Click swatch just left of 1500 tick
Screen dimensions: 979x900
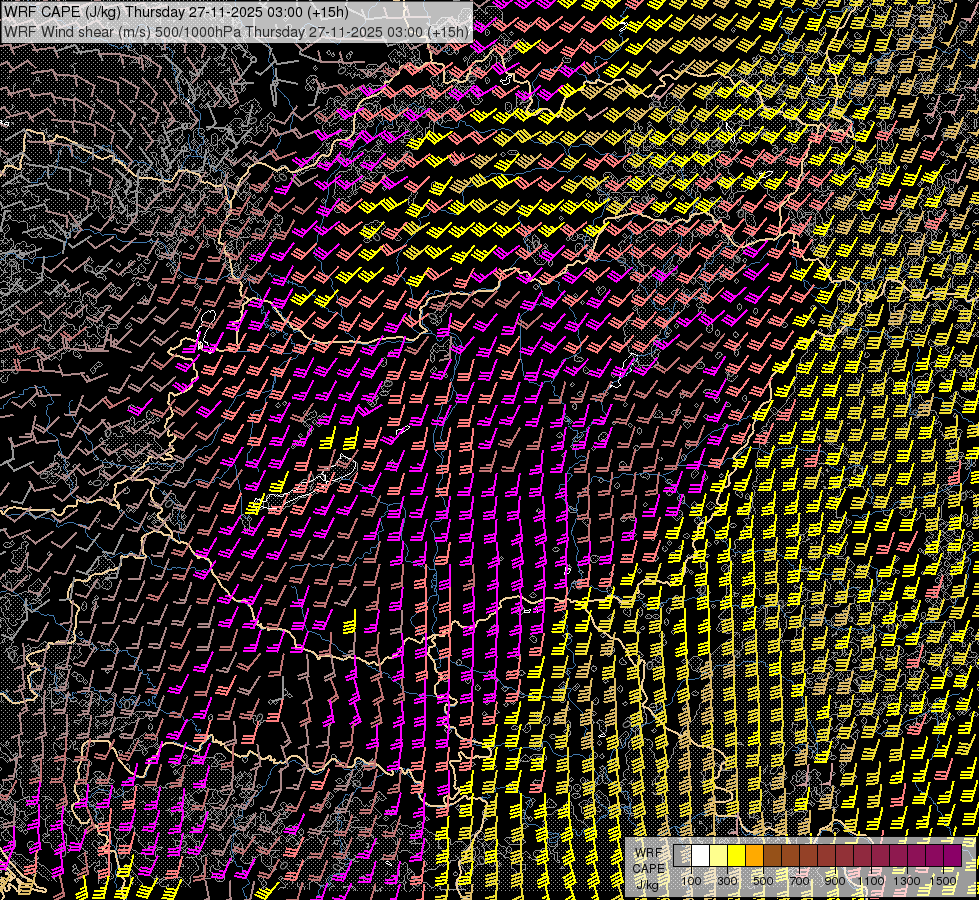point(934,856)
